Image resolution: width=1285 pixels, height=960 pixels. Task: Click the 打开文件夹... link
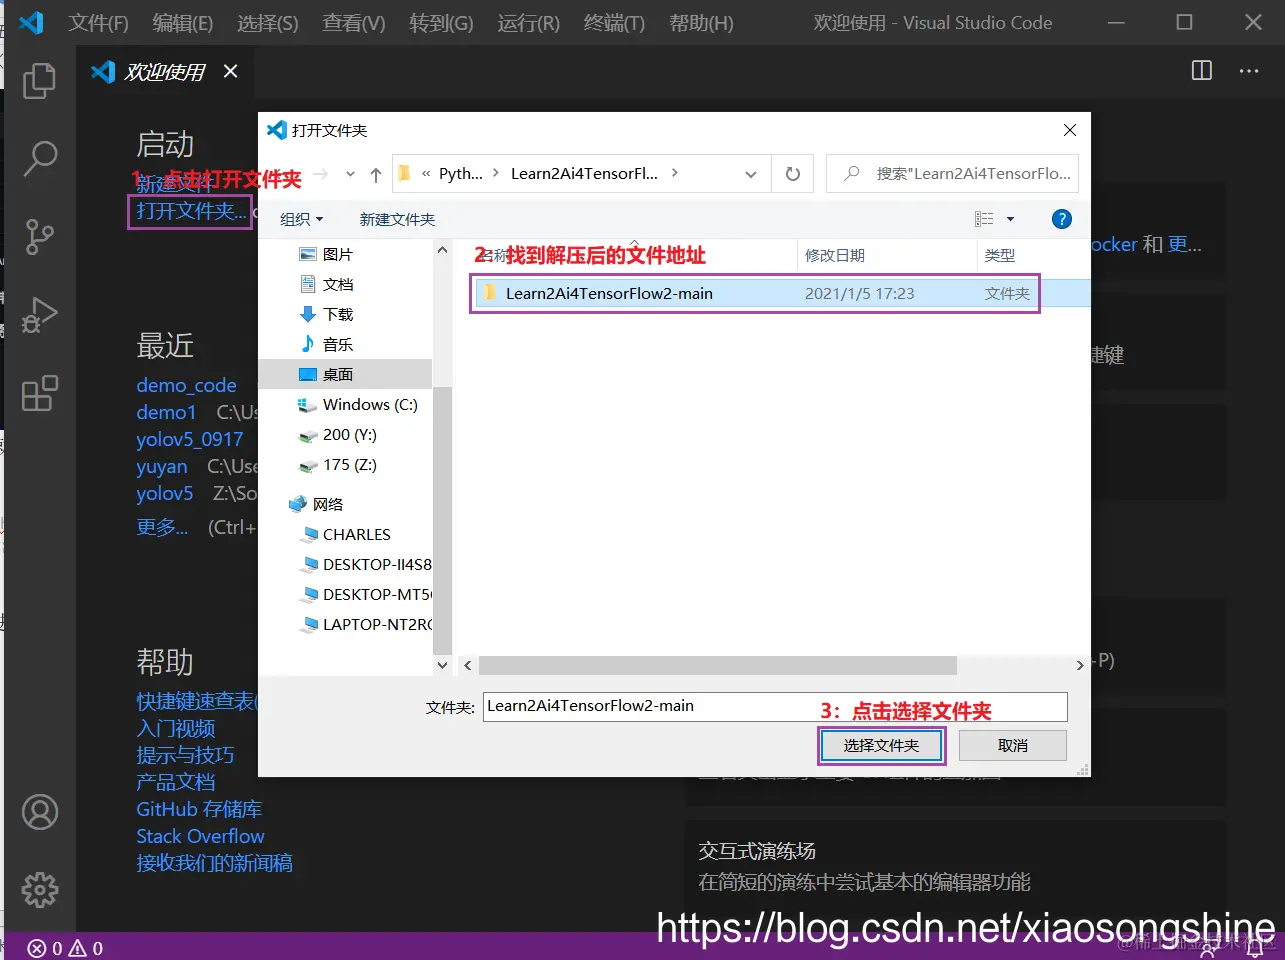(190, 211)
